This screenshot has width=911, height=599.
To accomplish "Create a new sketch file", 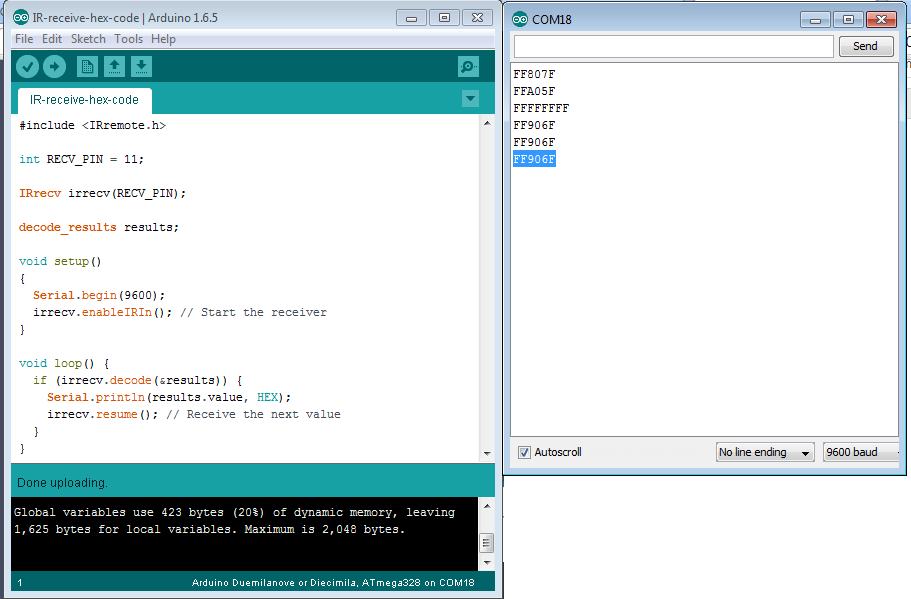I will tap(87, 67).
